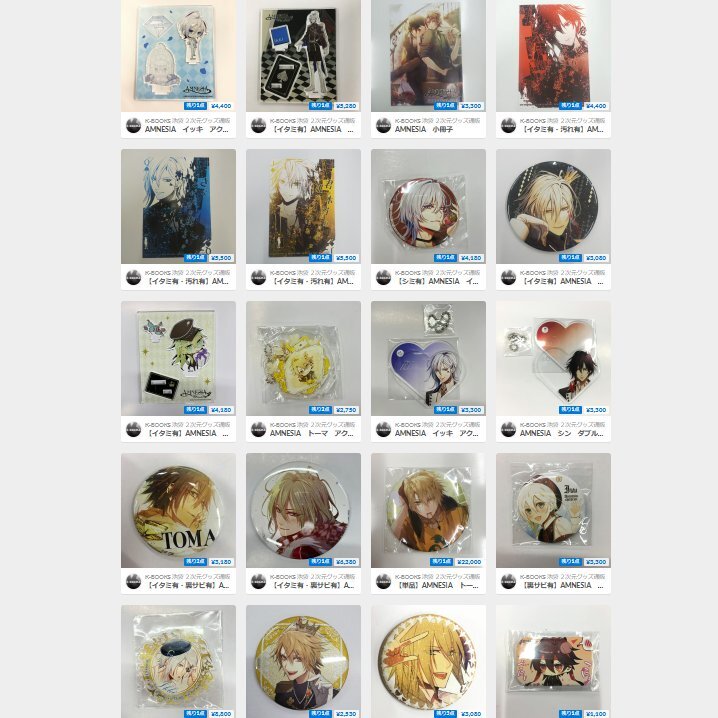Click the ¥2,750 price tag
718x718 pixels.
[x=346, y=410]
